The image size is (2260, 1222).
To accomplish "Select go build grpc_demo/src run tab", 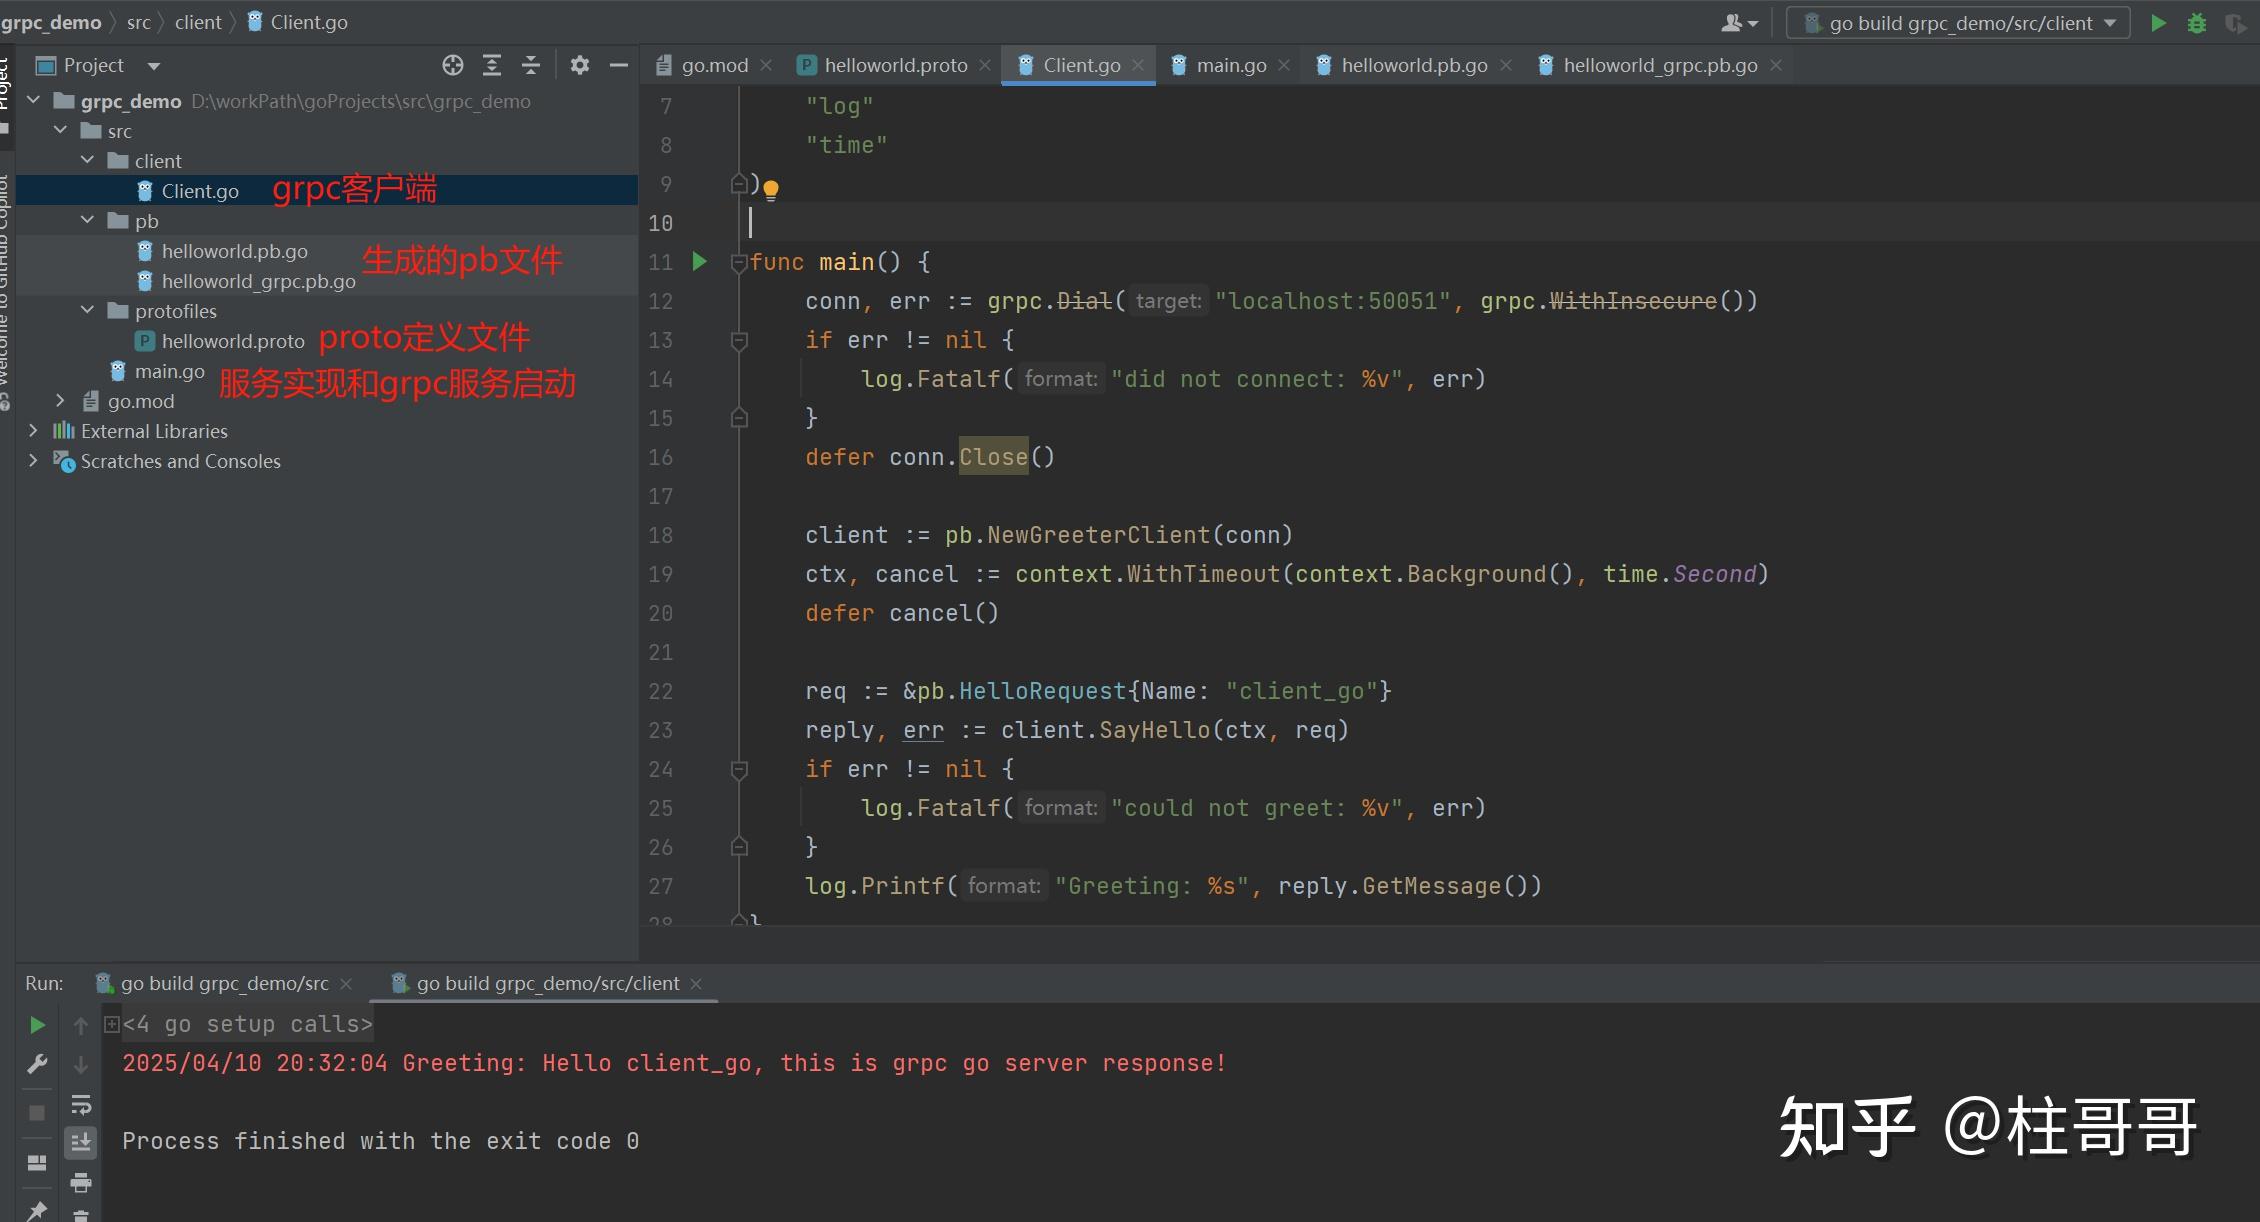I will (224, 984).
